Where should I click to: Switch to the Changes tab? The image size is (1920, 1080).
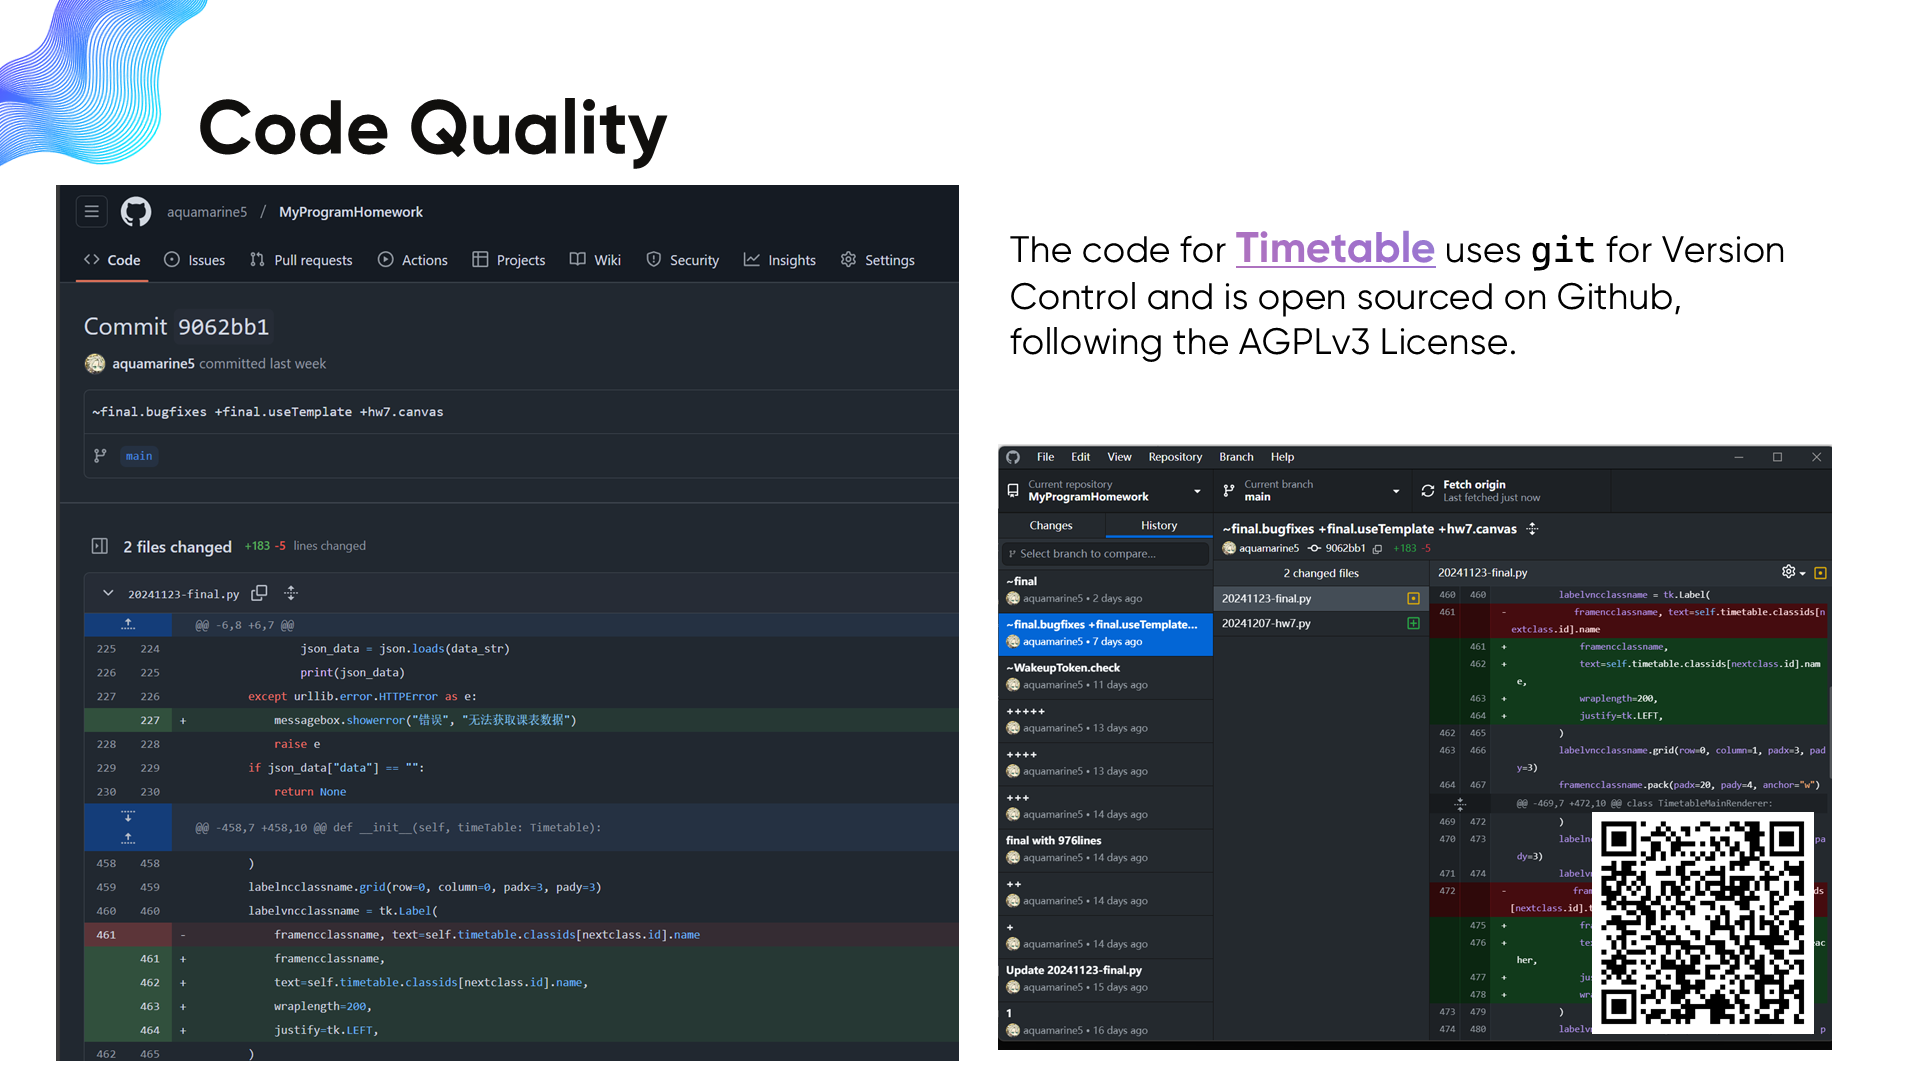(1050, 525)
